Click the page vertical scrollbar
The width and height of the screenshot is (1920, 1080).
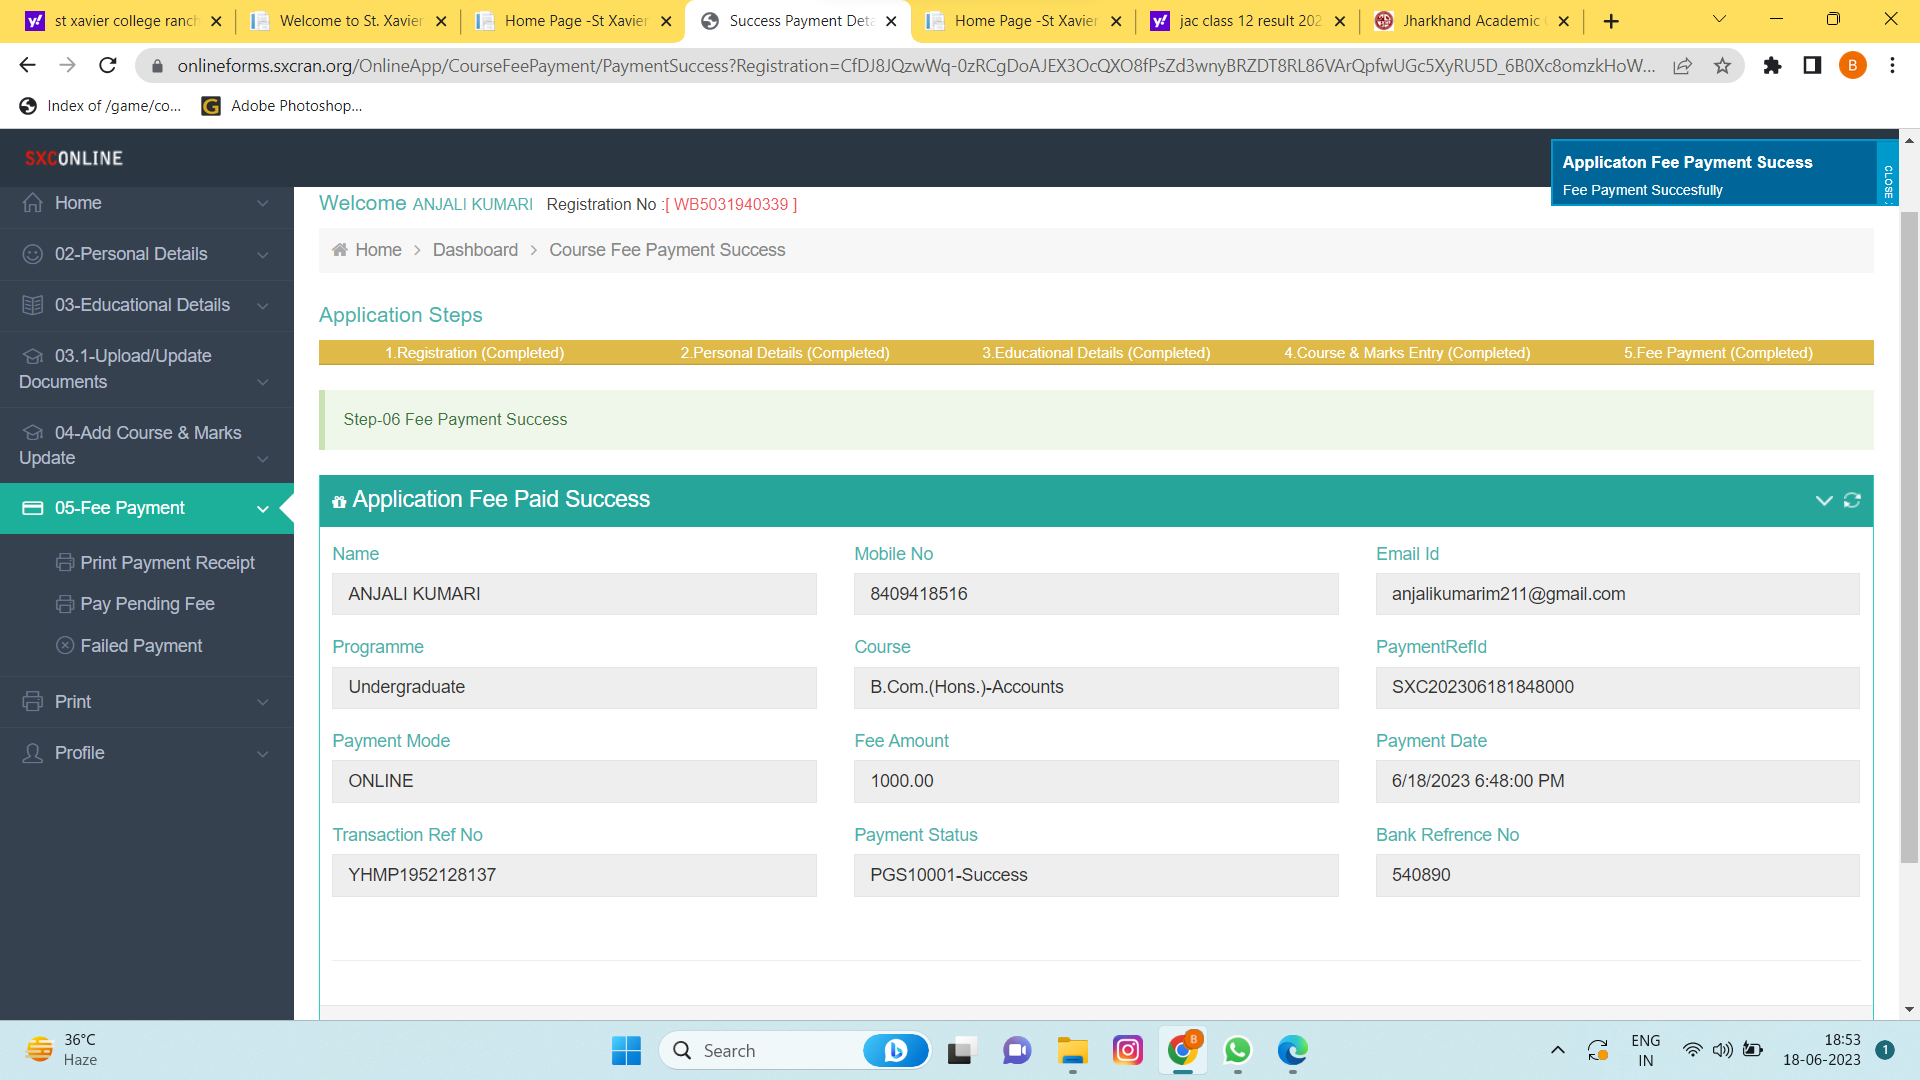[x=1909, y=540]
